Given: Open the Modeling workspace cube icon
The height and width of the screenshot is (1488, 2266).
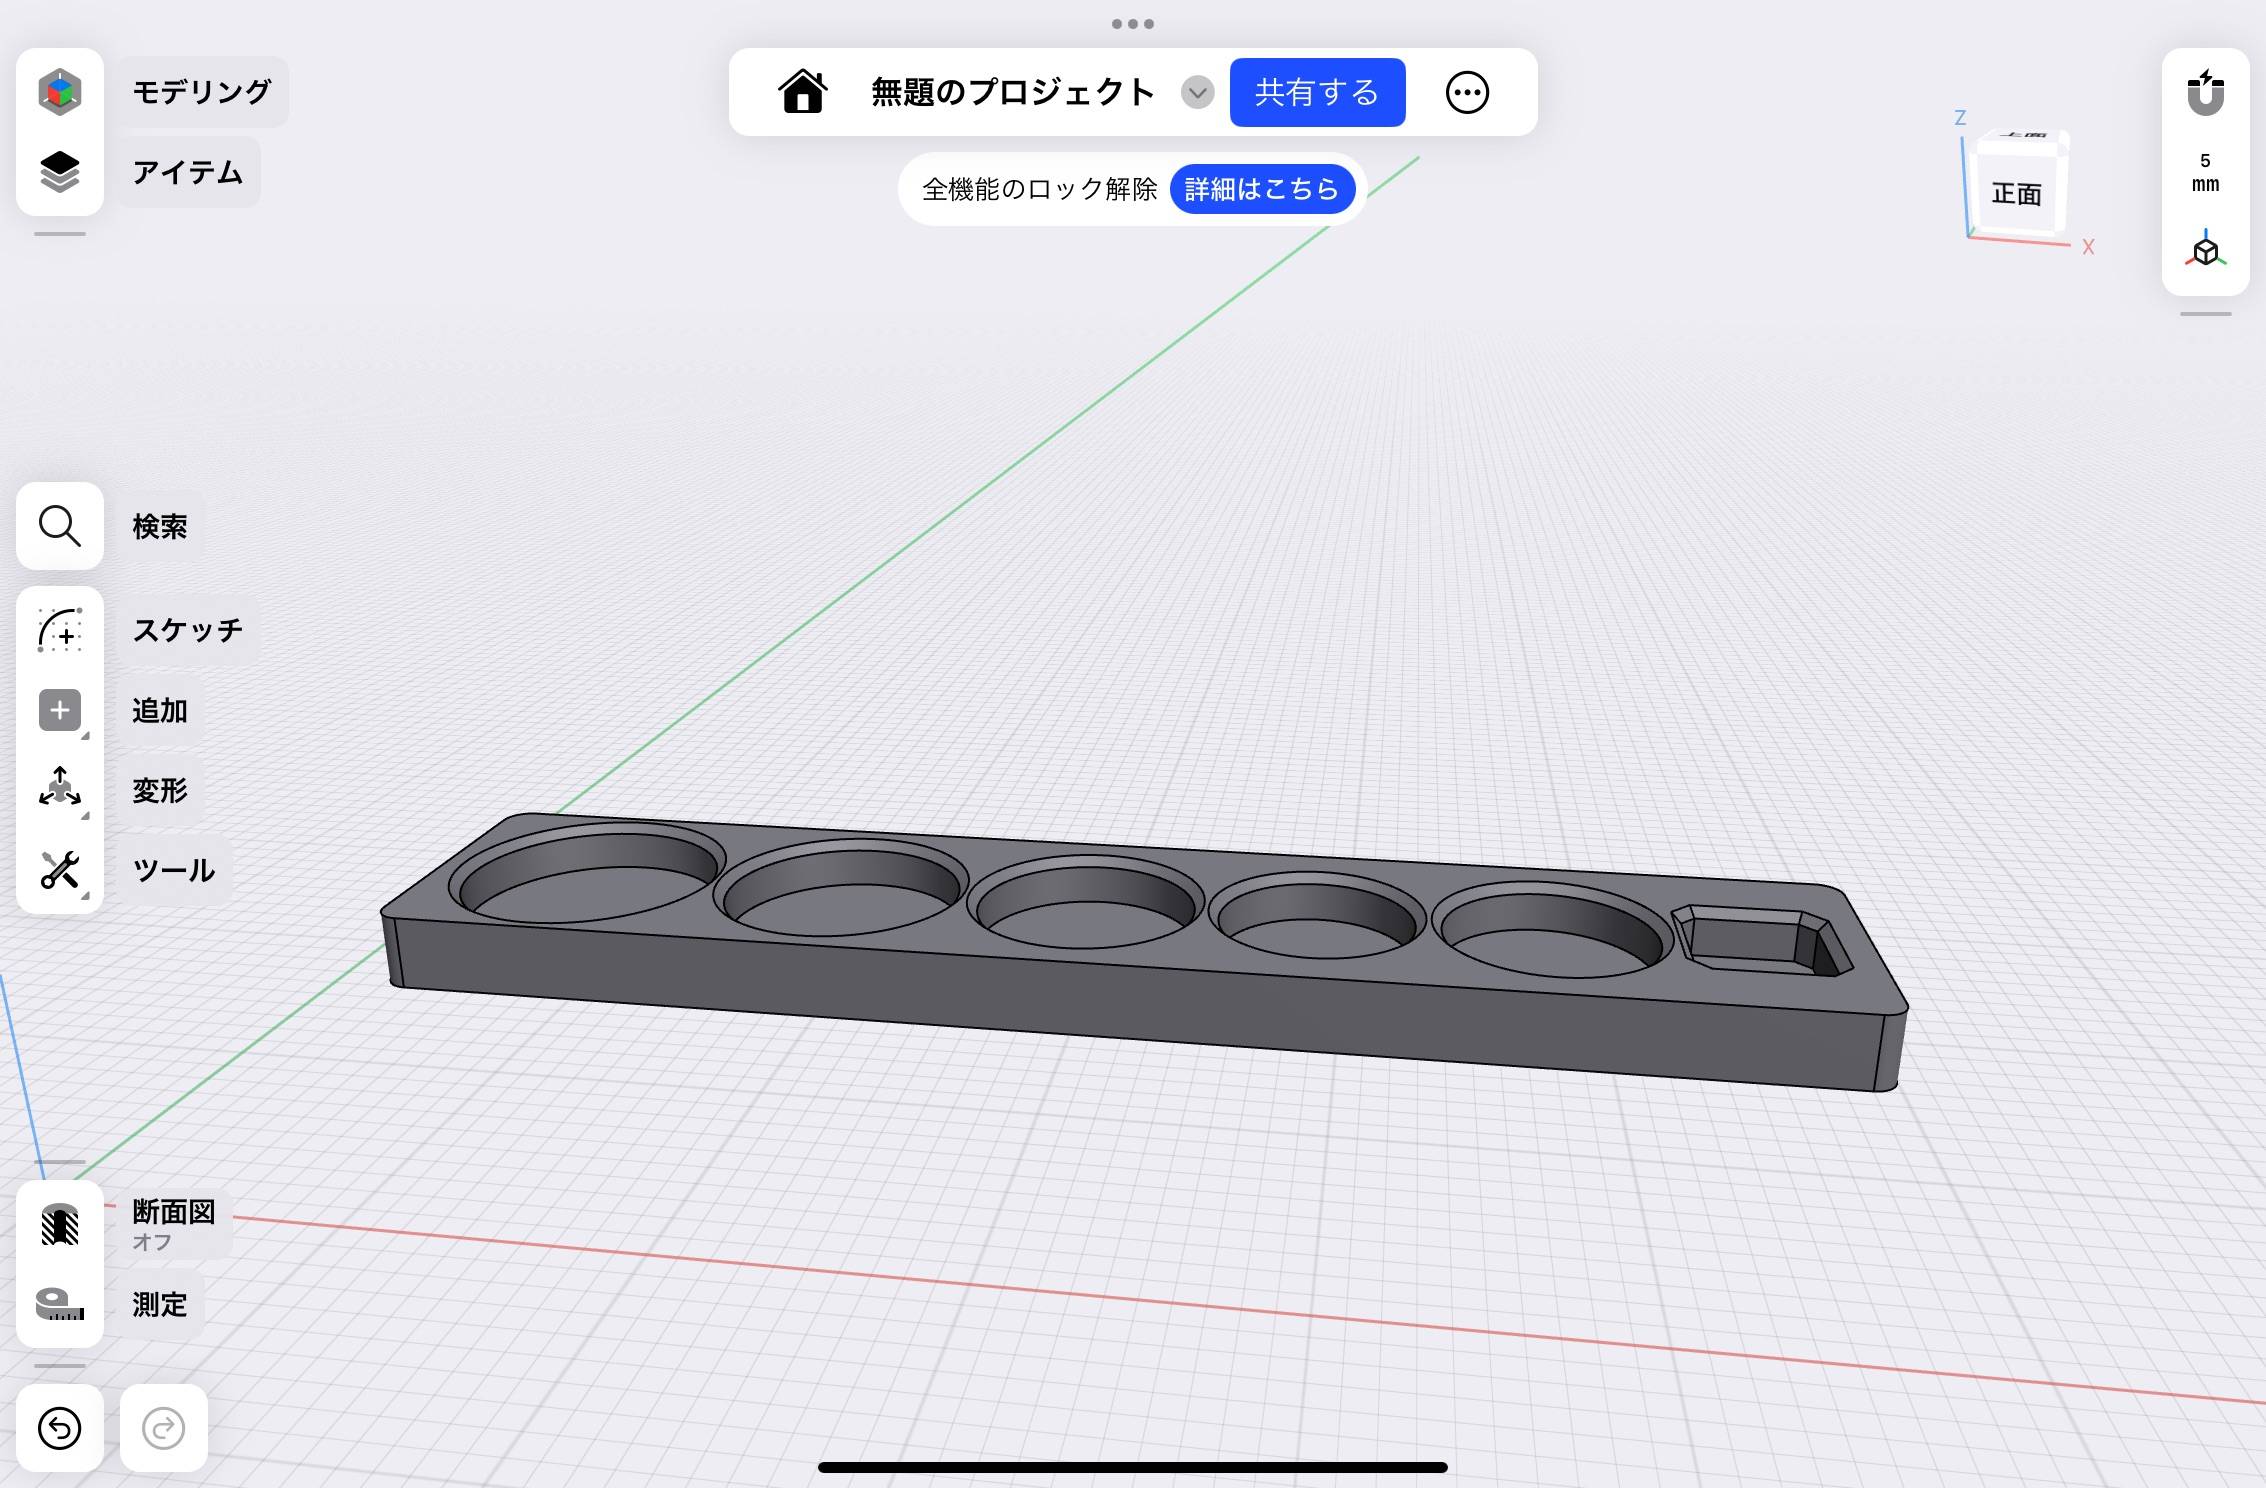Looking at the screenshot, I should pyautogui.click(x=60, y=92).
